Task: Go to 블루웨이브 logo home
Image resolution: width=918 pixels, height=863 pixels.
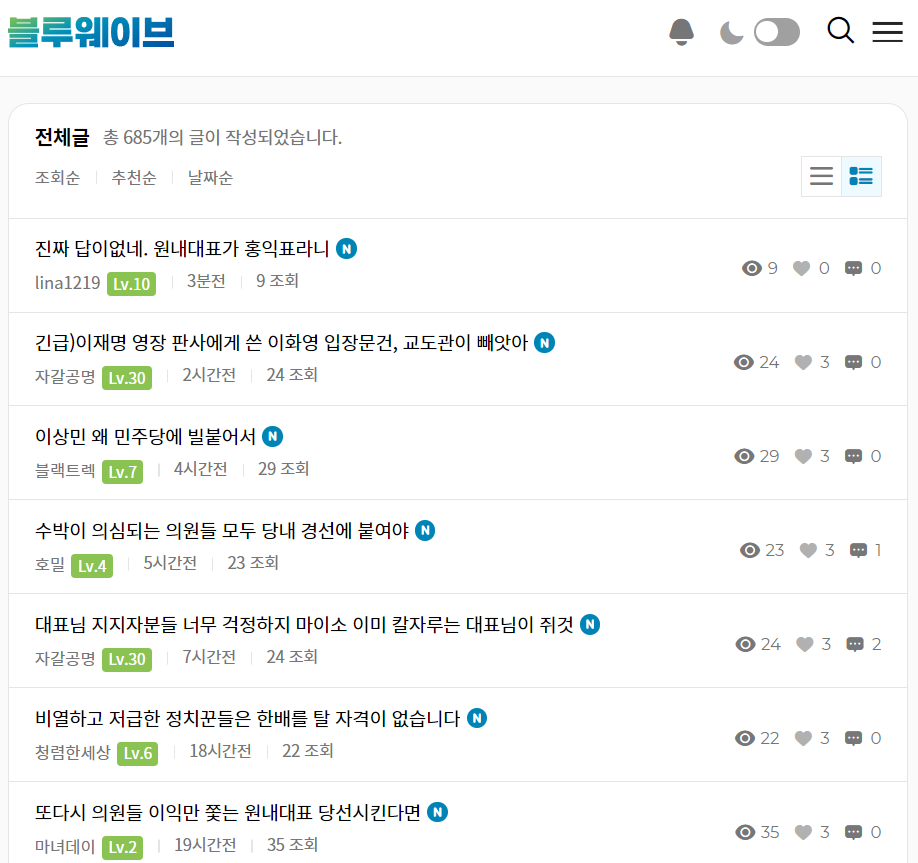Action: click(91, 32)
